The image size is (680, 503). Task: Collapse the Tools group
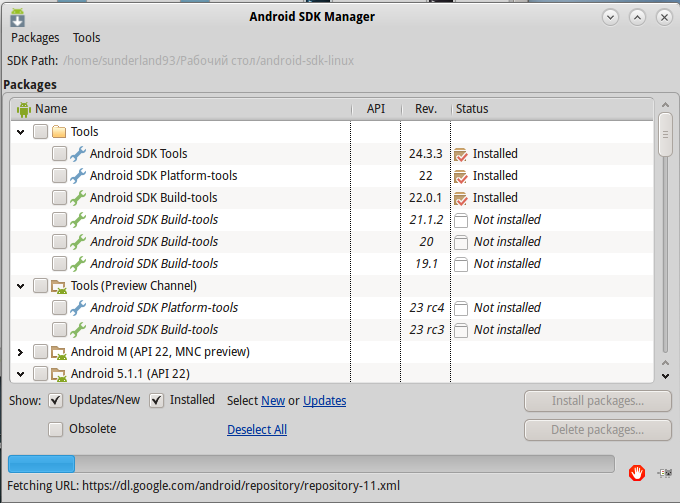(20, 132)
